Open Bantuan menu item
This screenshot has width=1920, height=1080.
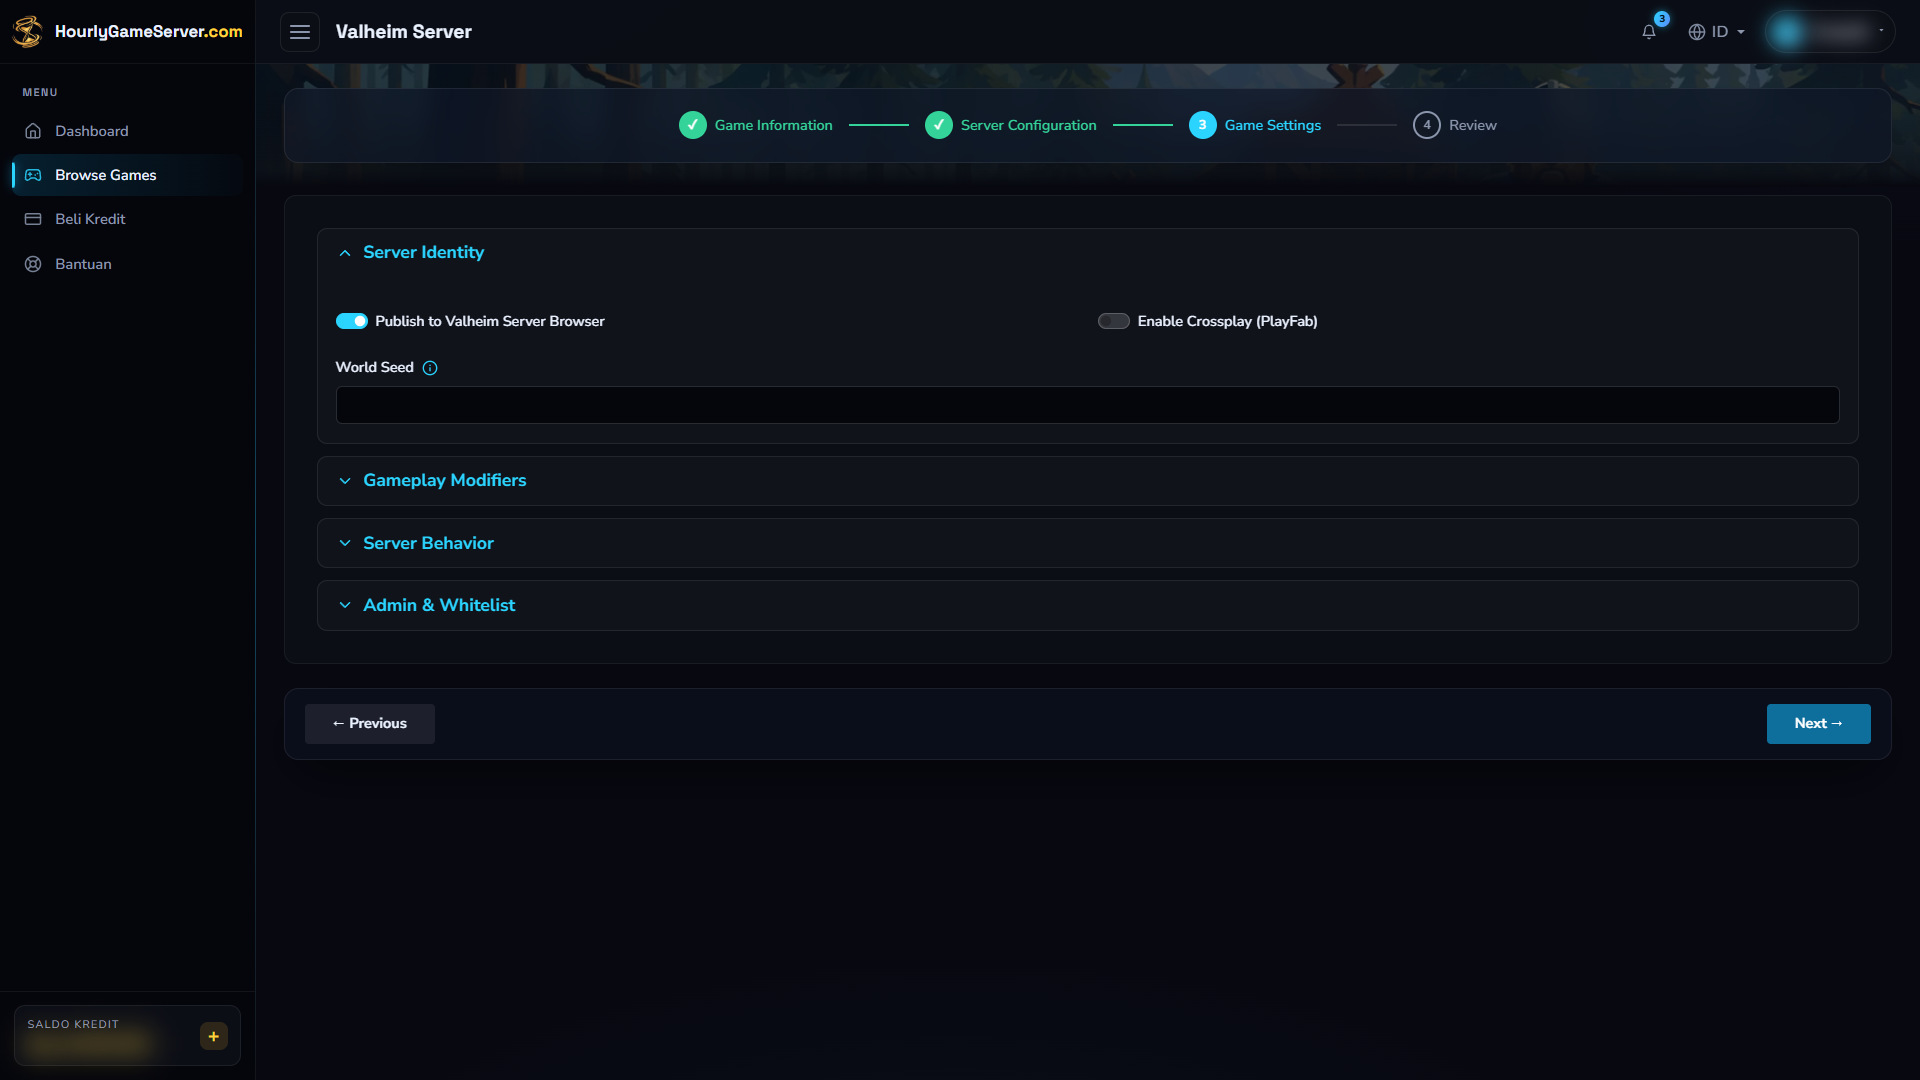point(127,264)
